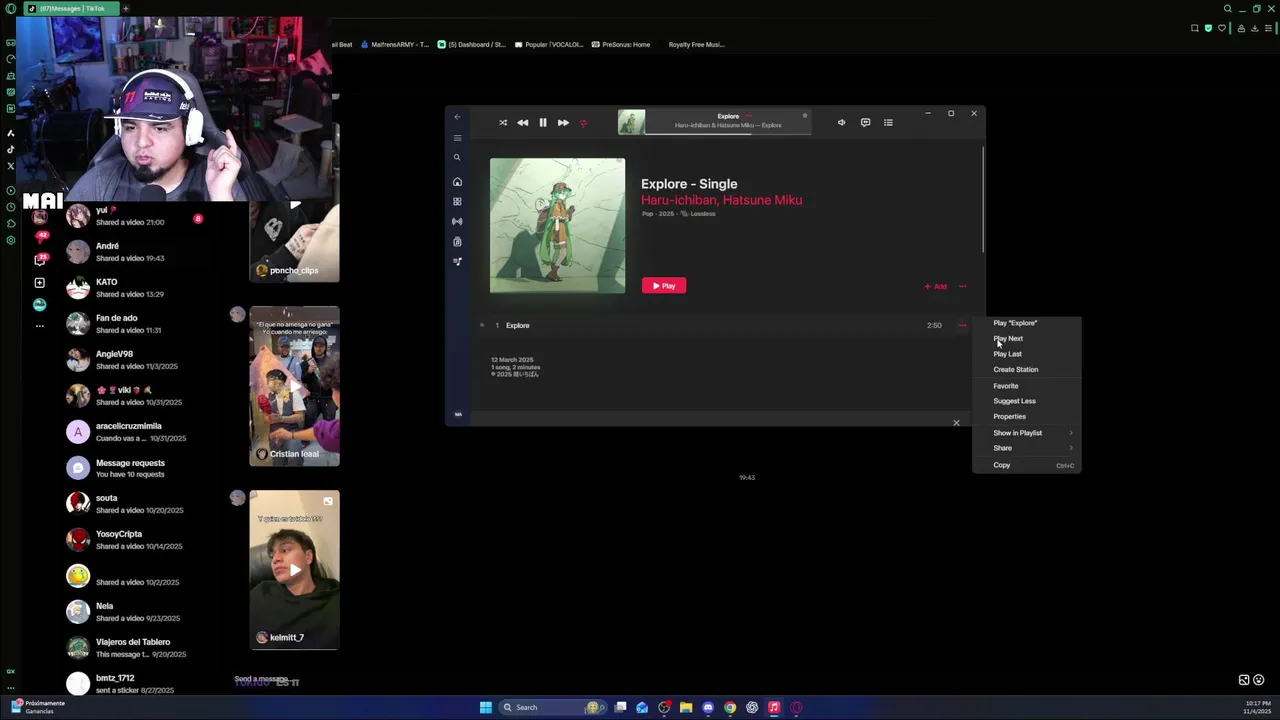Show the lyrics panel icon
The width and height of the screenshot is (1280, 720).
click(x=865, y=123)
